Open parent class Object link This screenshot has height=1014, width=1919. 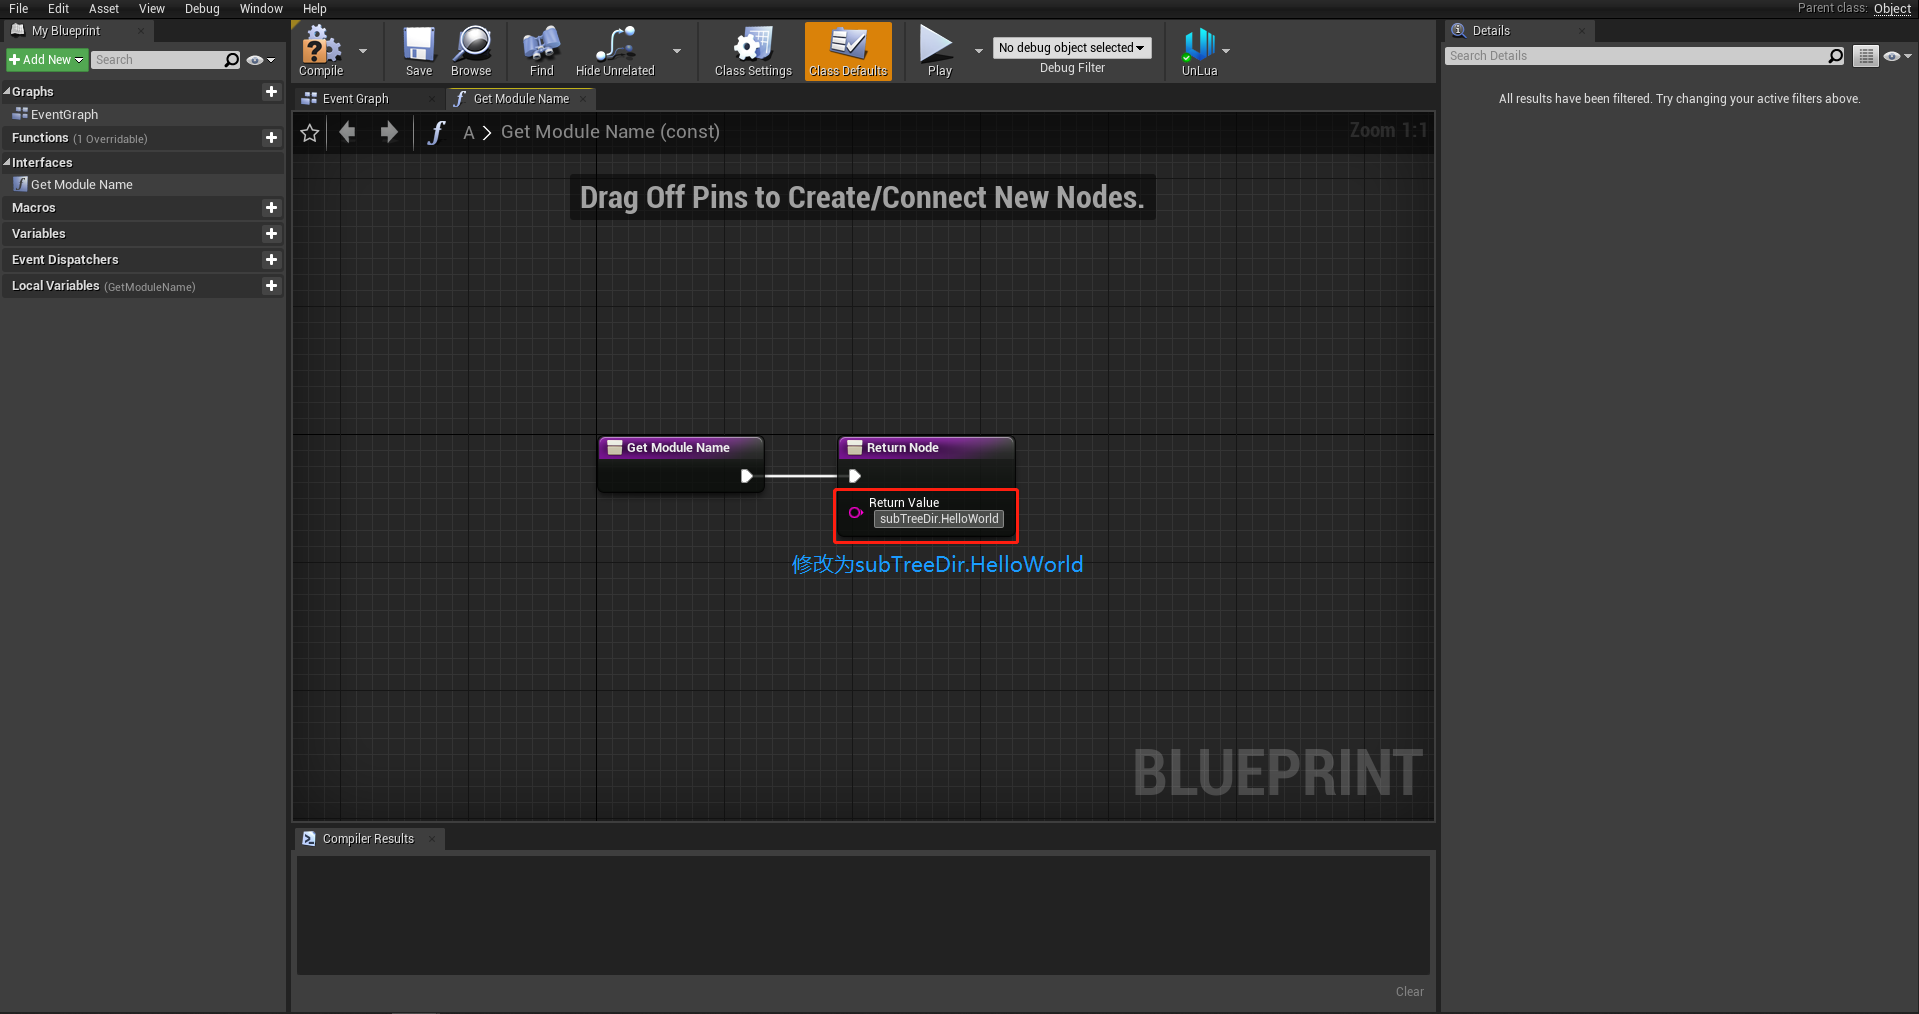tap(1892, 9)
